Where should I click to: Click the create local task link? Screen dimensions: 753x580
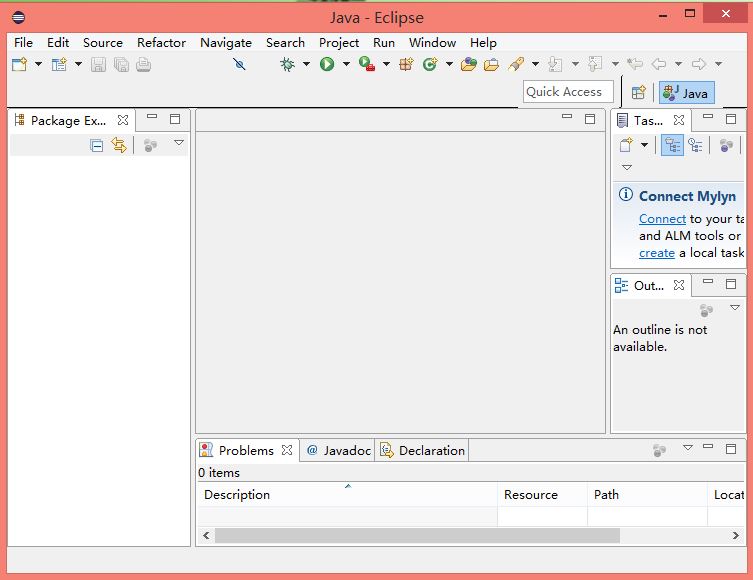click(656, 253)
